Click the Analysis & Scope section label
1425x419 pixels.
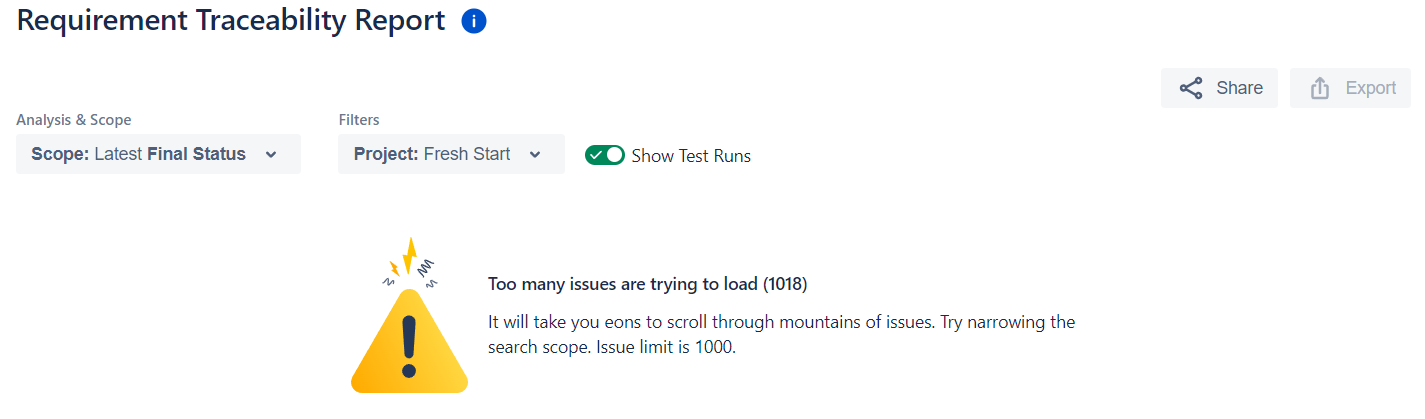74,120
